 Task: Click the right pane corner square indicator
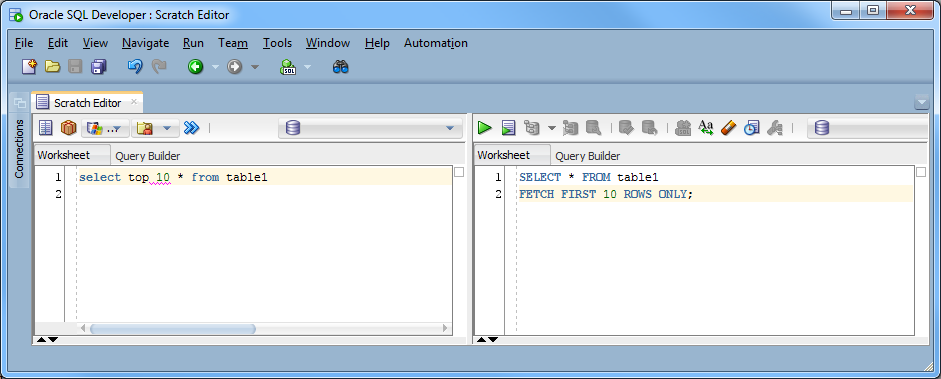pos(922,173)
